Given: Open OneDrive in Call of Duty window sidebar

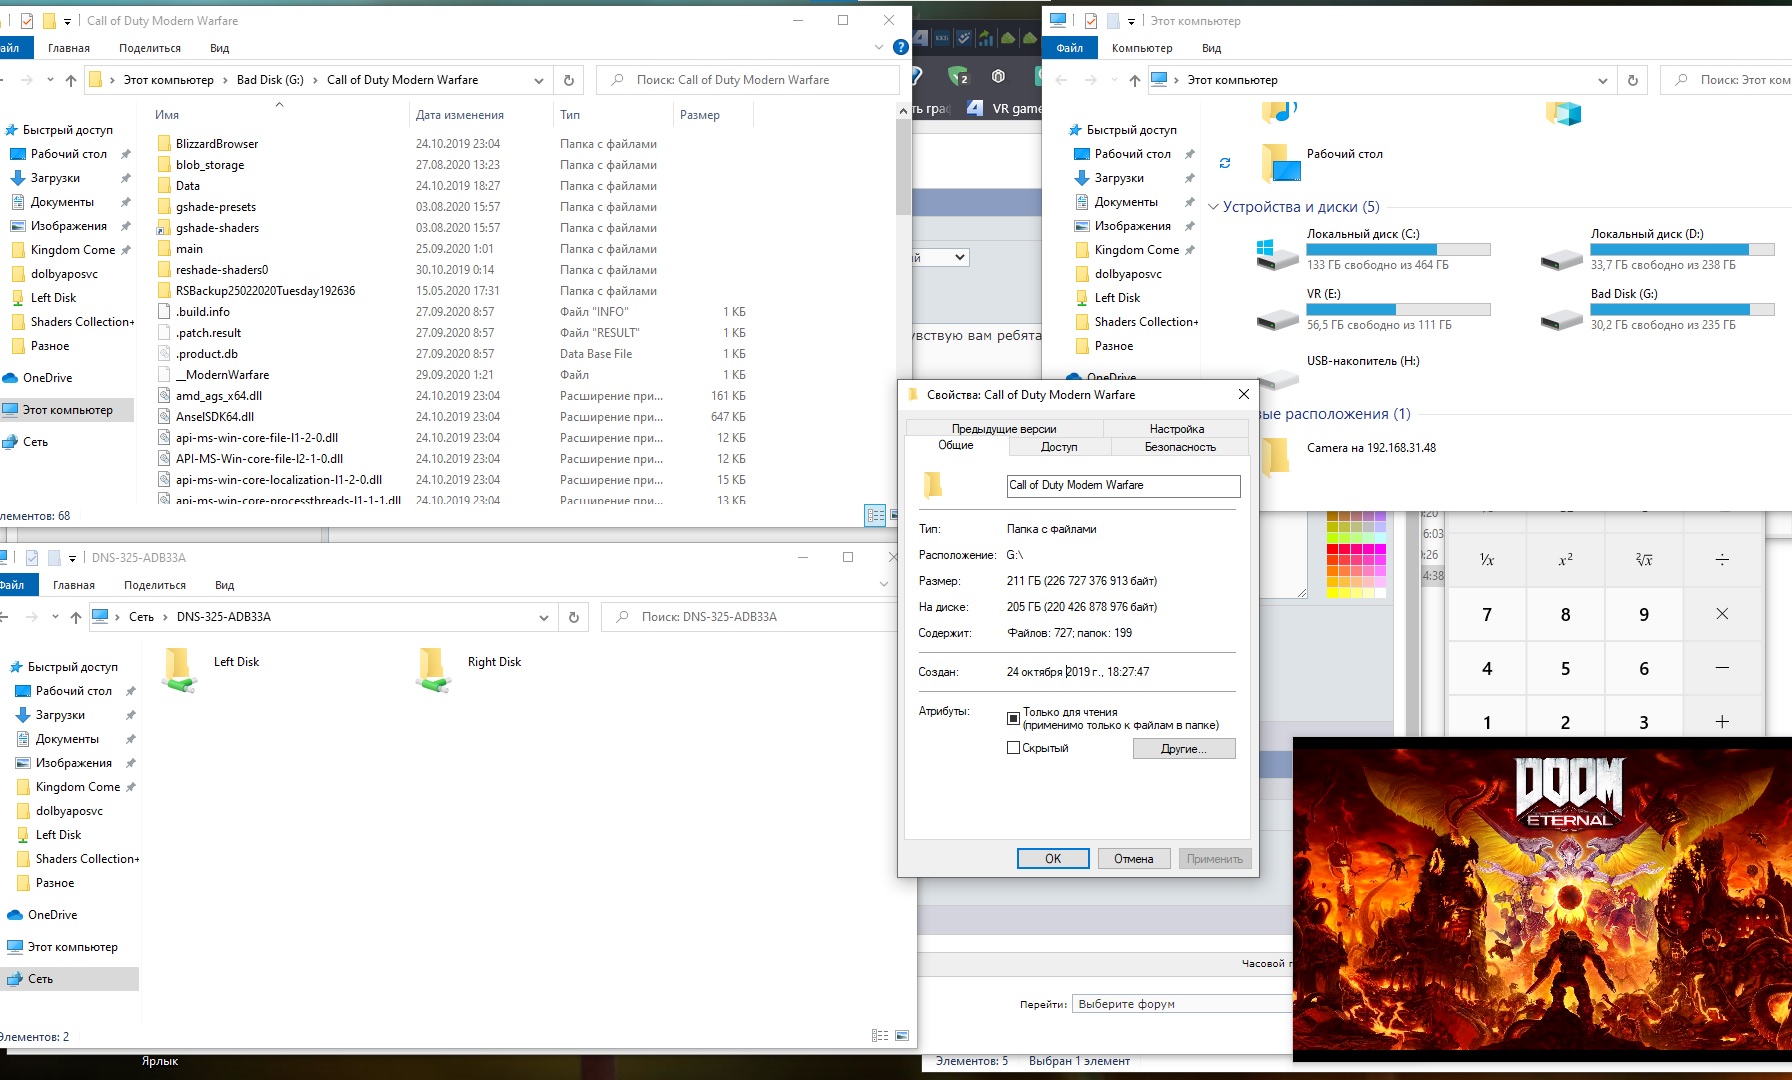Looking at the screenshot, I should (x=47, y=378).
